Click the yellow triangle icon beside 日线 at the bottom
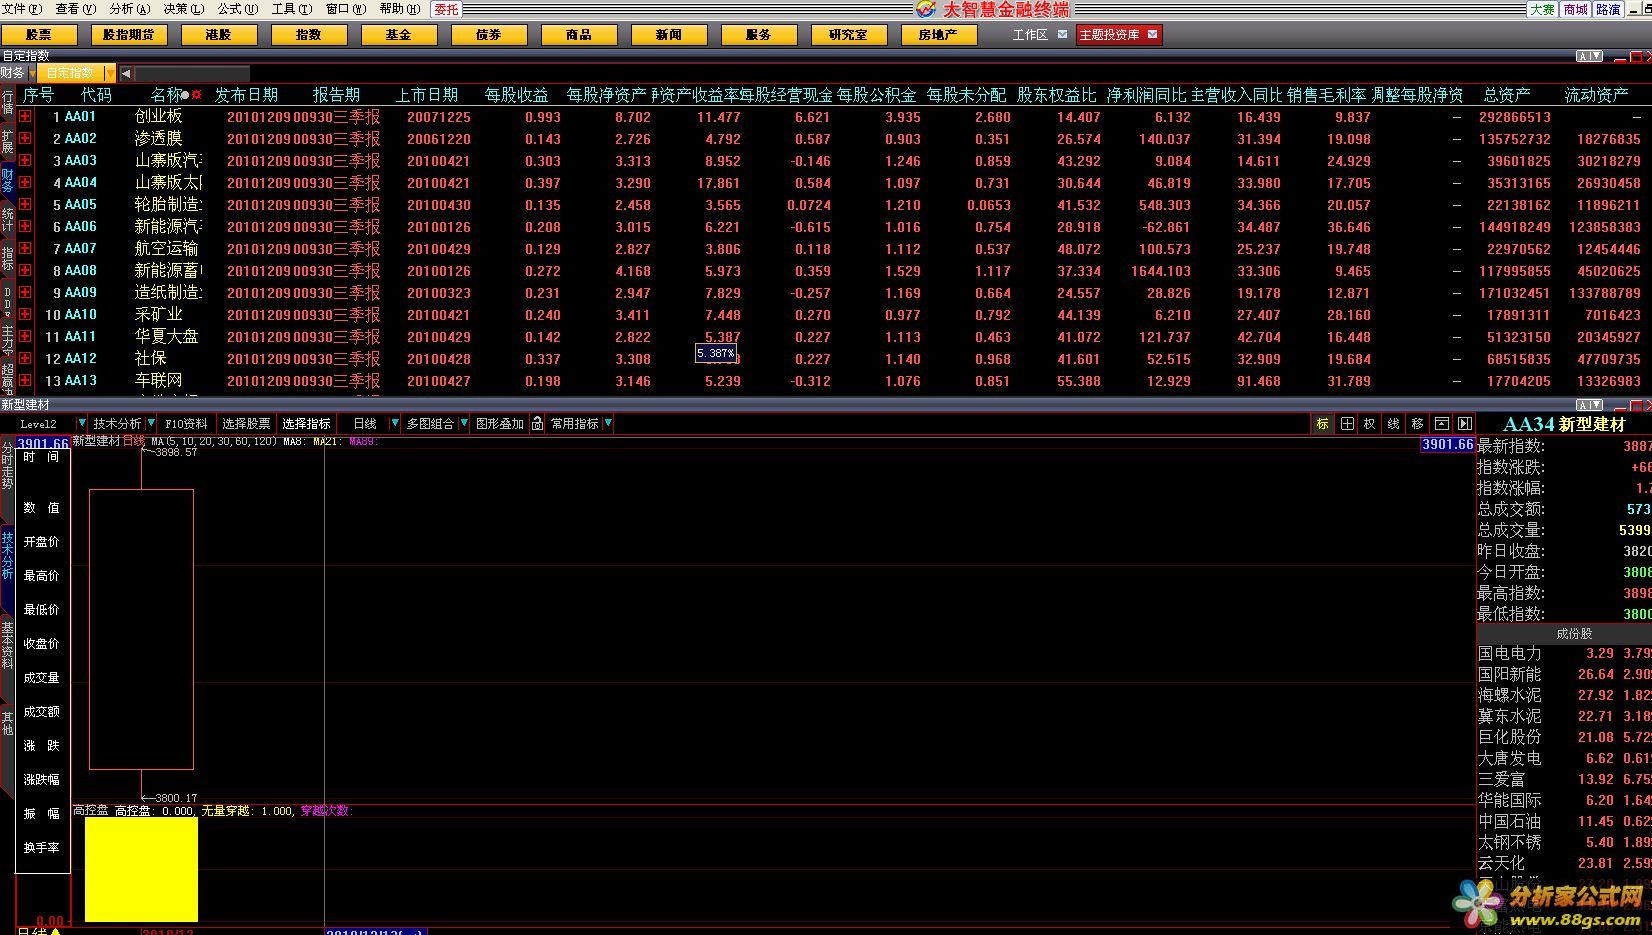The width and height of the screenshot is (1652, 935). coord(56,931)
